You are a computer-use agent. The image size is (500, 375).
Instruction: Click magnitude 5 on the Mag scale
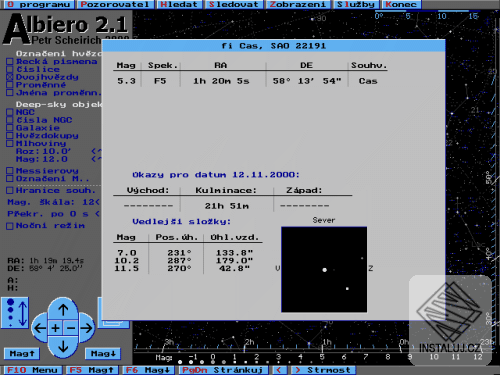click(322, 357)
